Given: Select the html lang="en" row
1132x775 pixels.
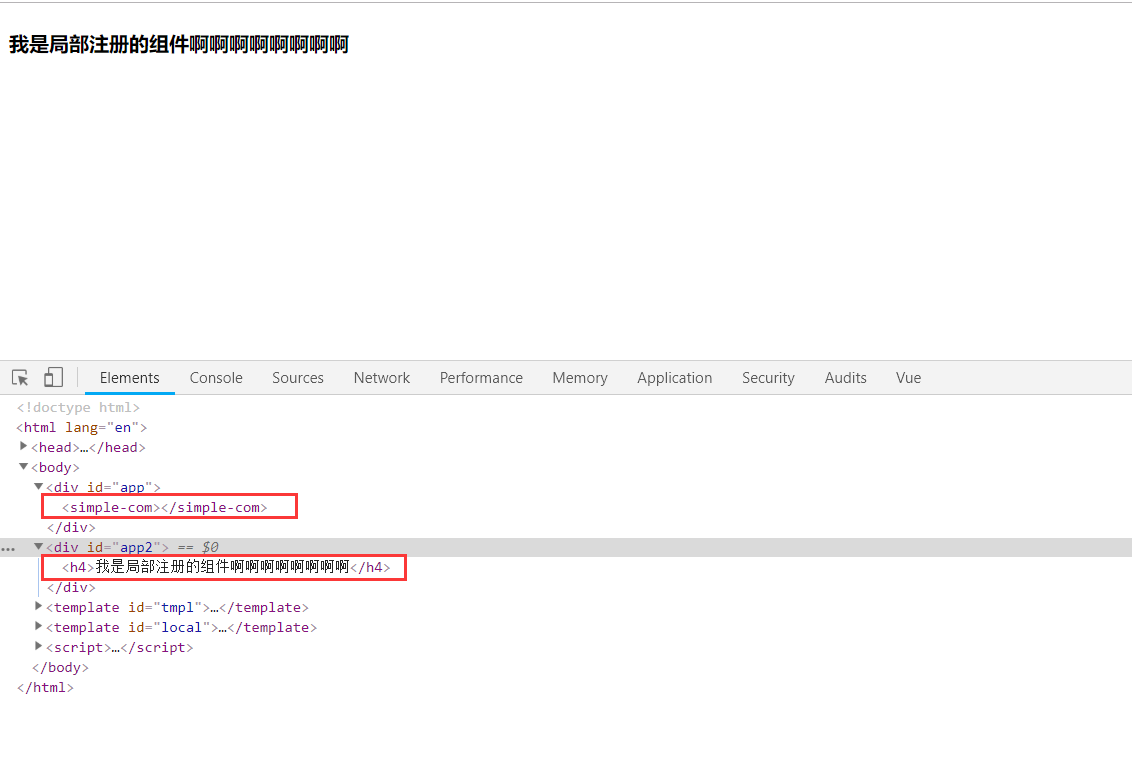Looking at the screenshot, I should click(x=82, y=428).
